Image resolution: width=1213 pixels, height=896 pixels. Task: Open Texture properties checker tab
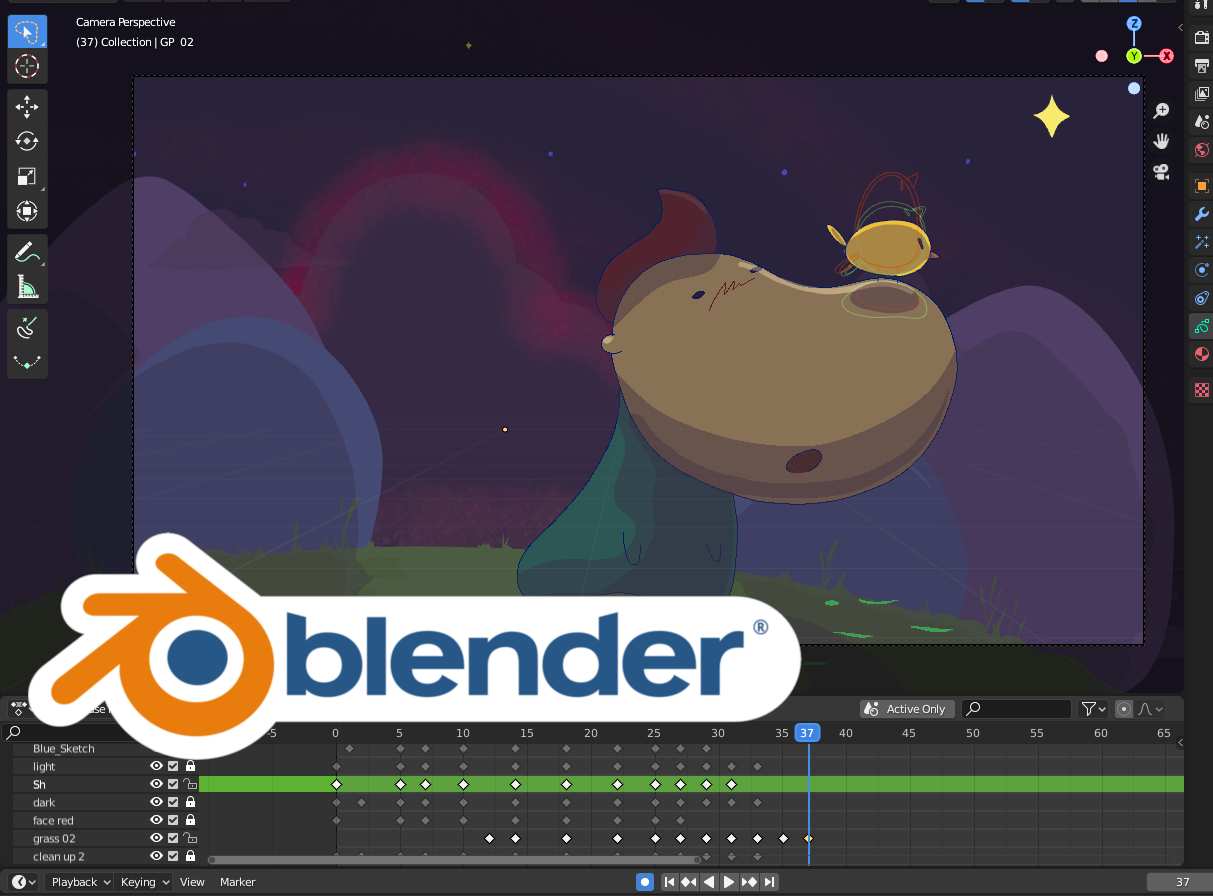[1202, 390]
